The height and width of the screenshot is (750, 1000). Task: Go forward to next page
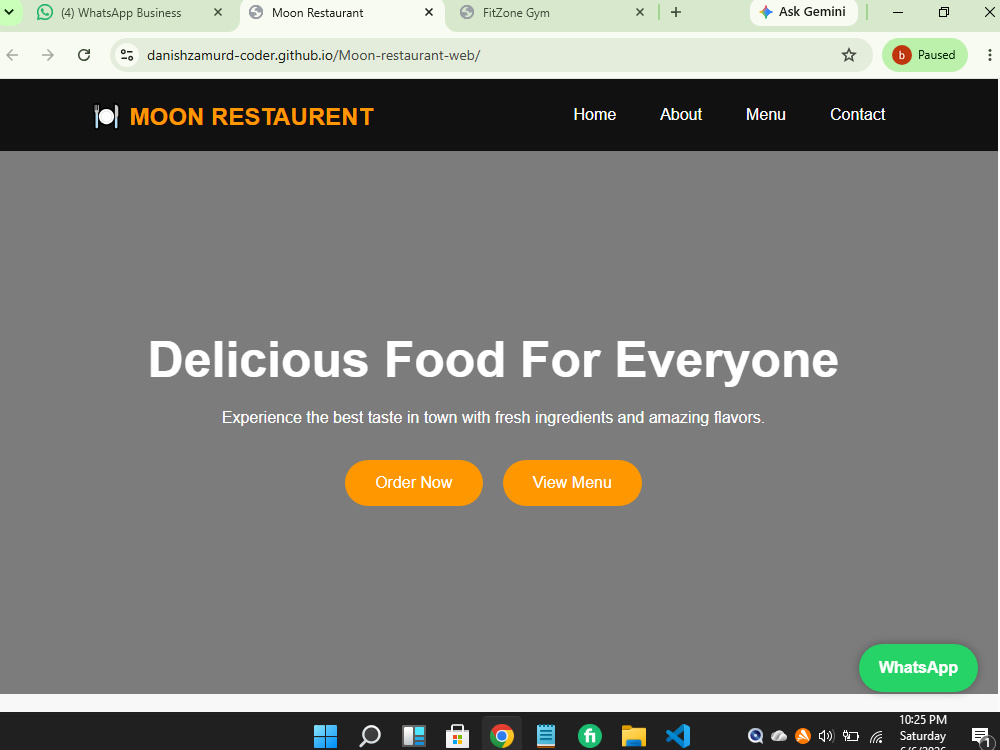[x=48, y=55]
